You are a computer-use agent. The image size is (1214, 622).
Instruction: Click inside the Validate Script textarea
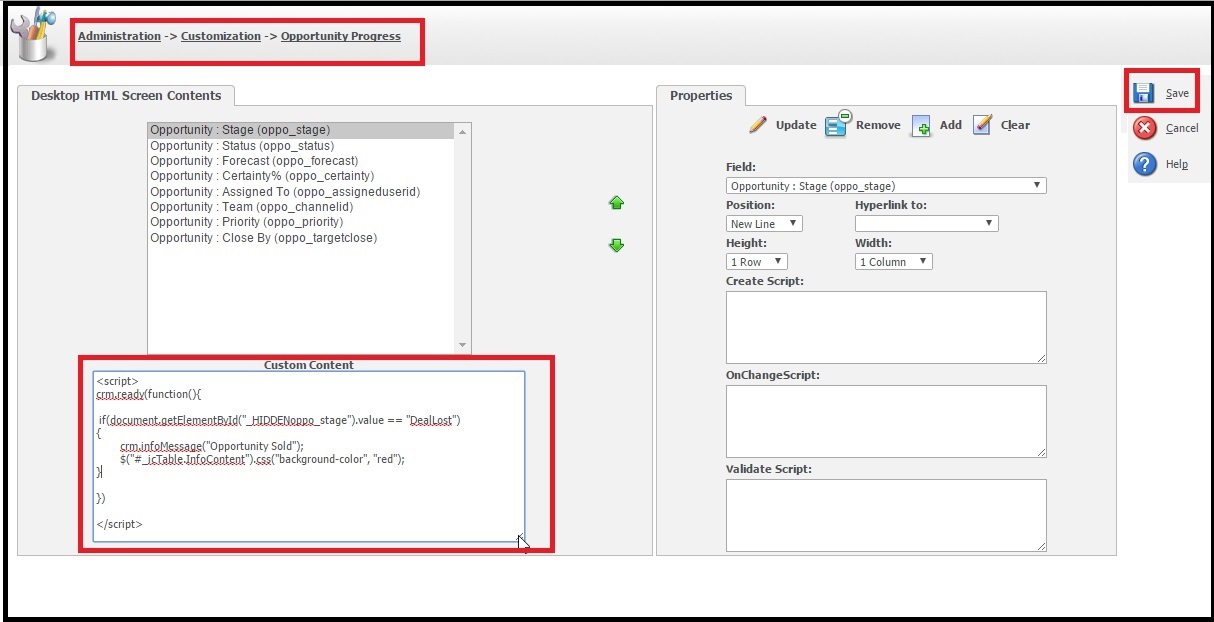(x=886, y=515)
